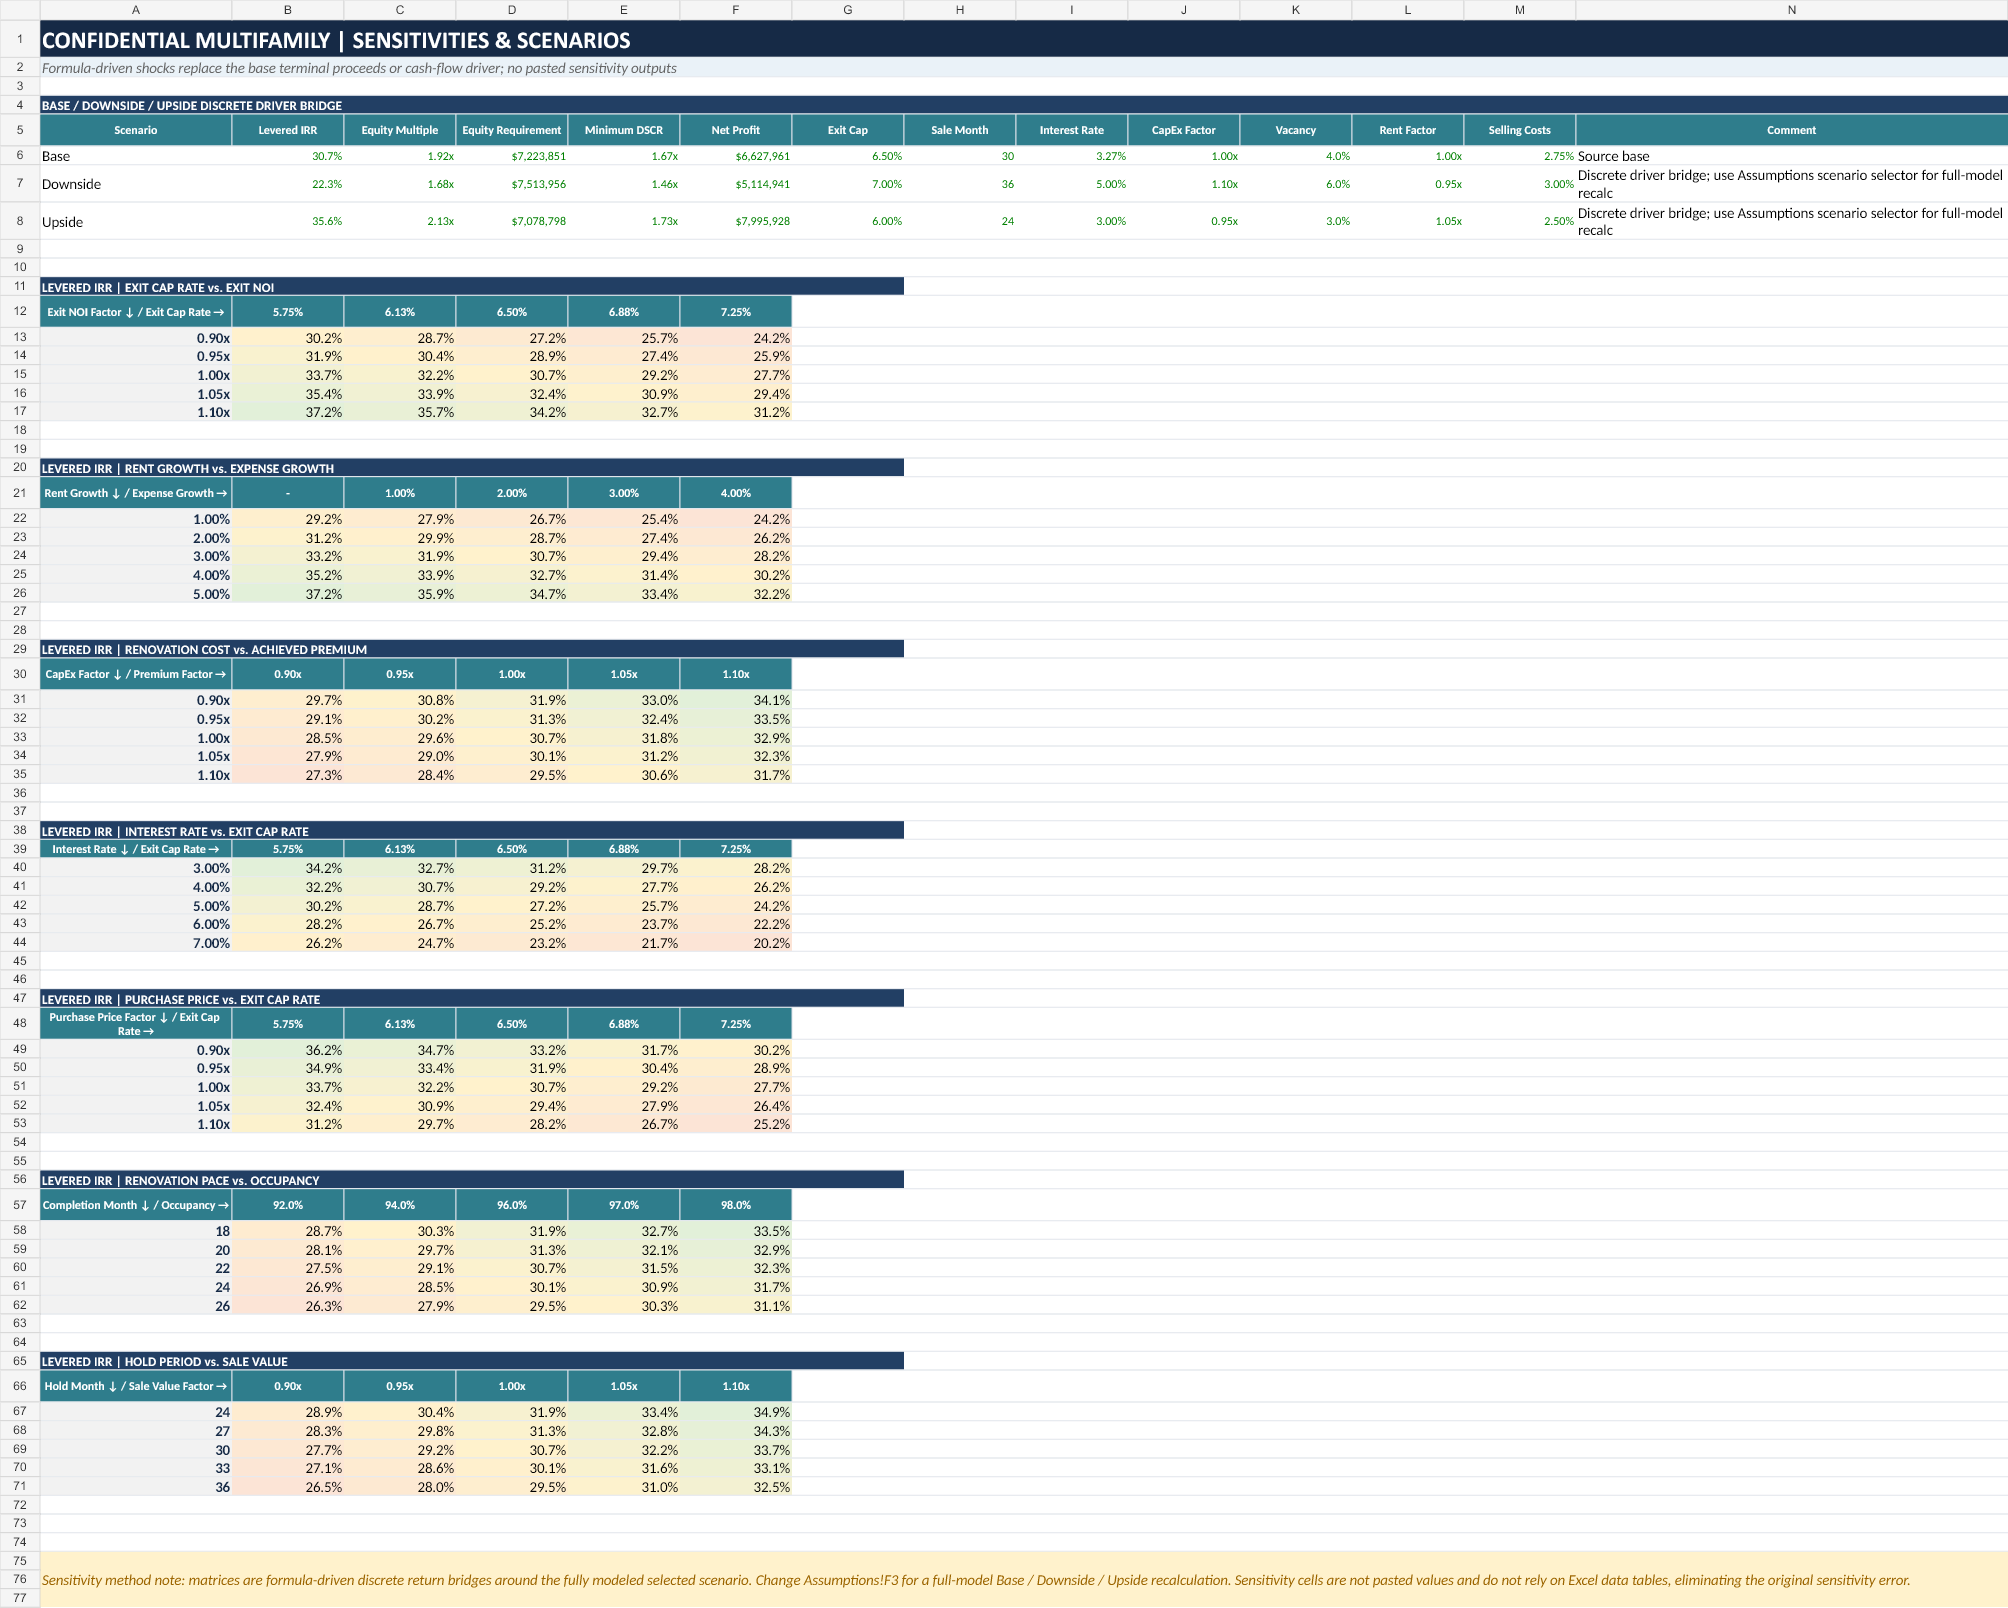Select 5.00% rent growth row label
Viewport: 2008px width, 1608px height.
click(x=136, y=594)
